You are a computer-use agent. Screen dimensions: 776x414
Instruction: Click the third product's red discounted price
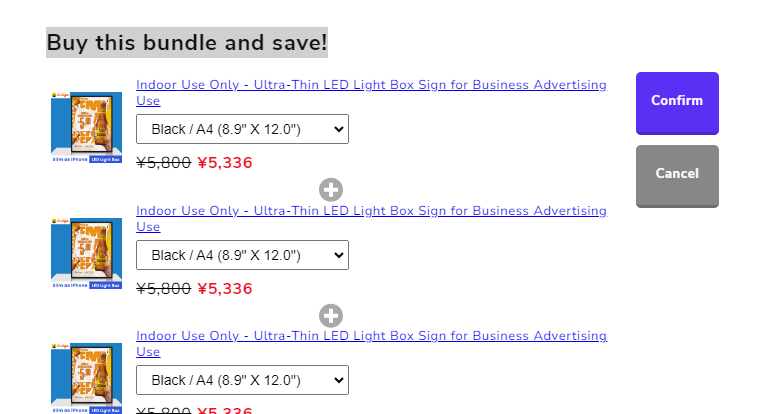[x=225, y=409]
